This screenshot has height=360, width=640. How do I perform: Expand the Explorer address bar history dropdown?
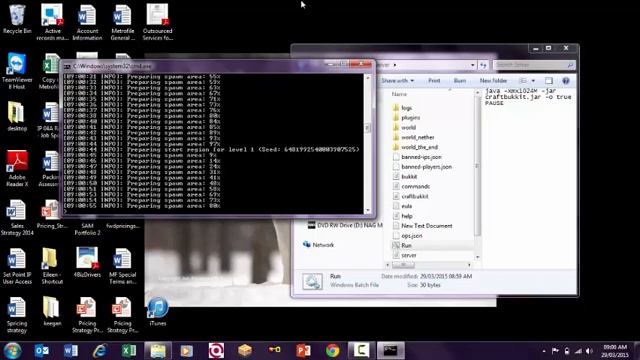click(472, 65)
